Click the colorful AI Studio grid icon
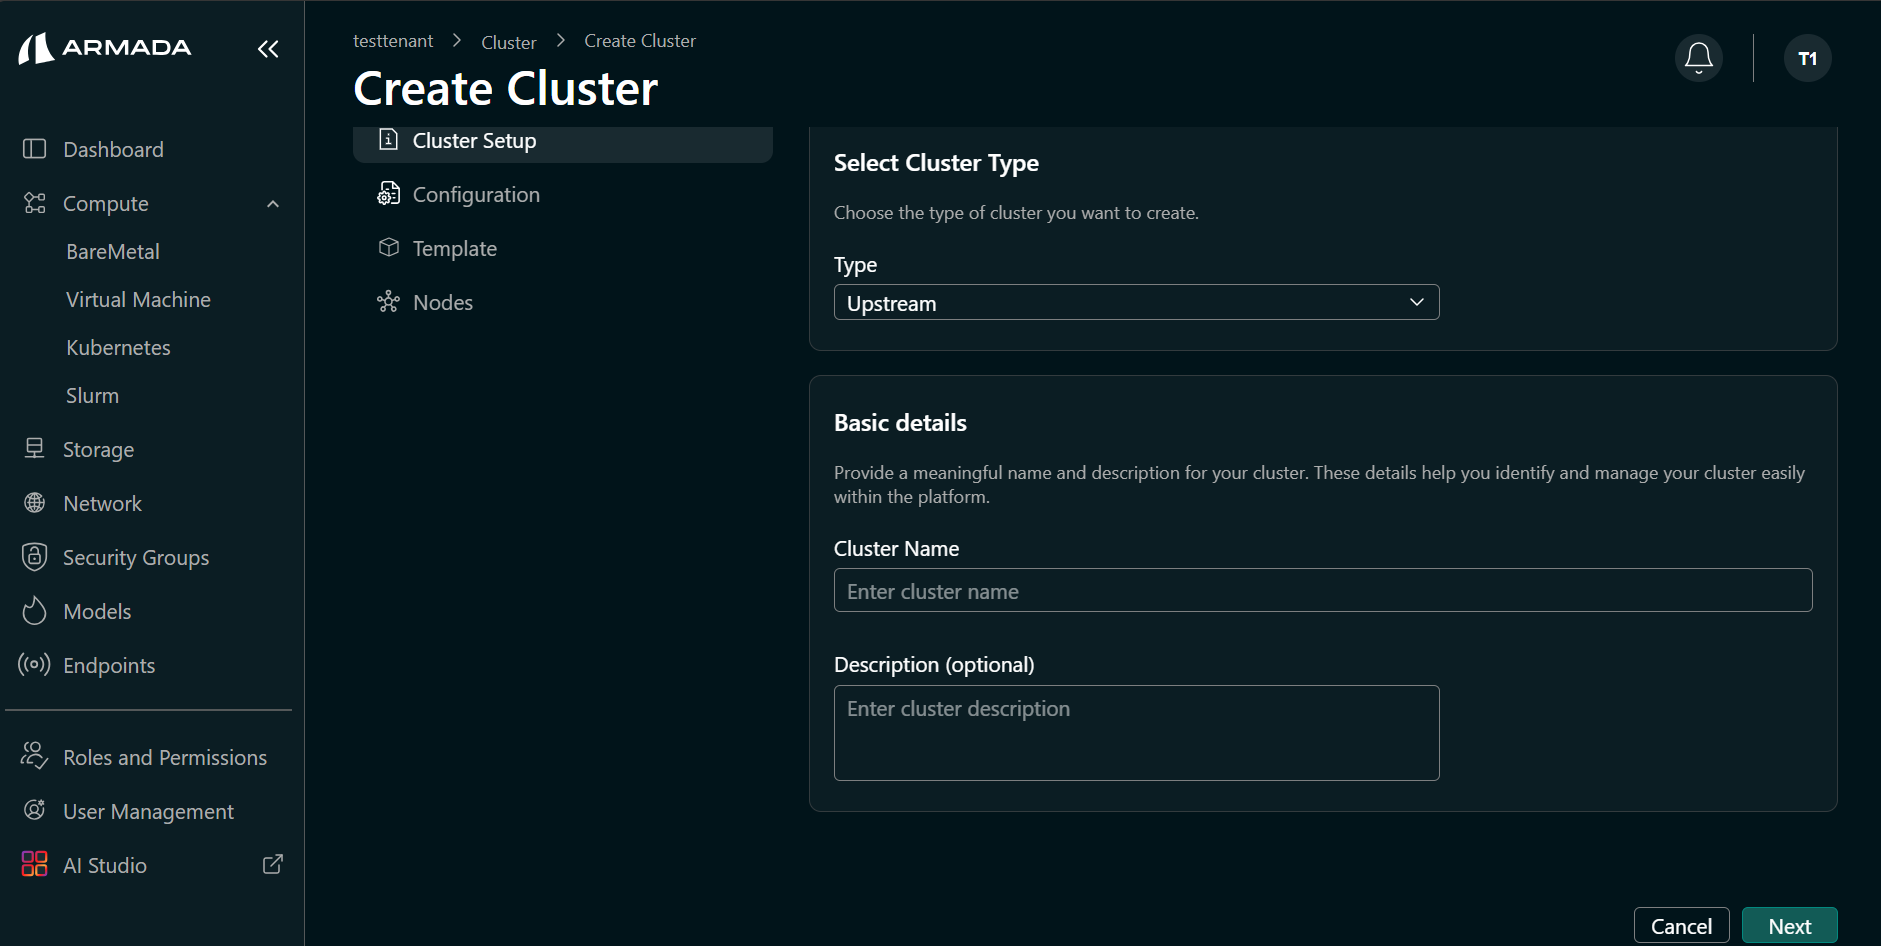The width and height of the screenshot is (1881, 946). click(34, 863)
